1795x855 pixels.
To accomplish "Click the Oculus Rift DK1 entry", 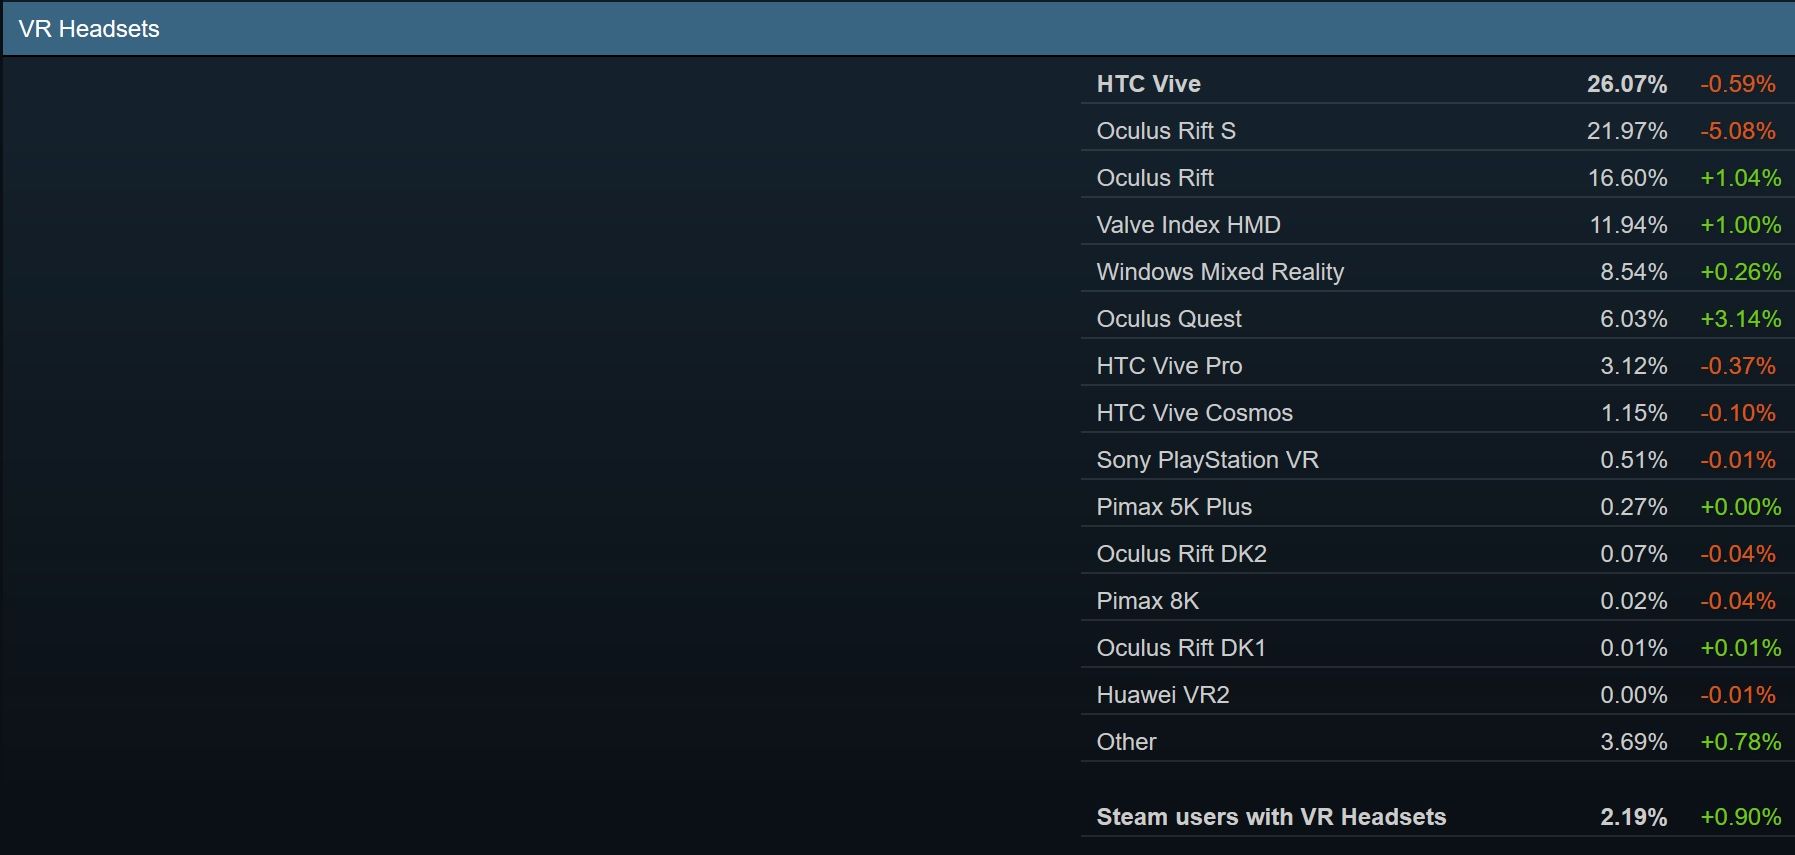I will (x=1180, y=648).
